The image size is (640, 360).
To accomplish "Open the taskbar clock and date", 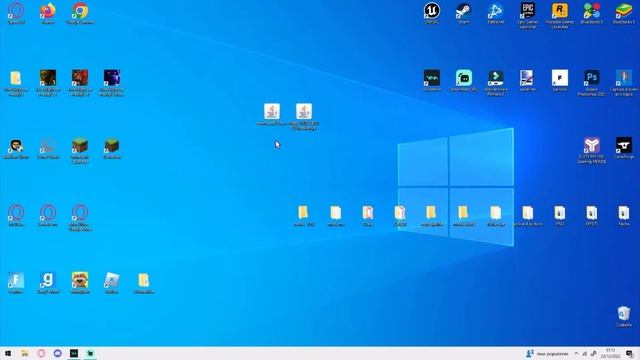I will point(610,353).
